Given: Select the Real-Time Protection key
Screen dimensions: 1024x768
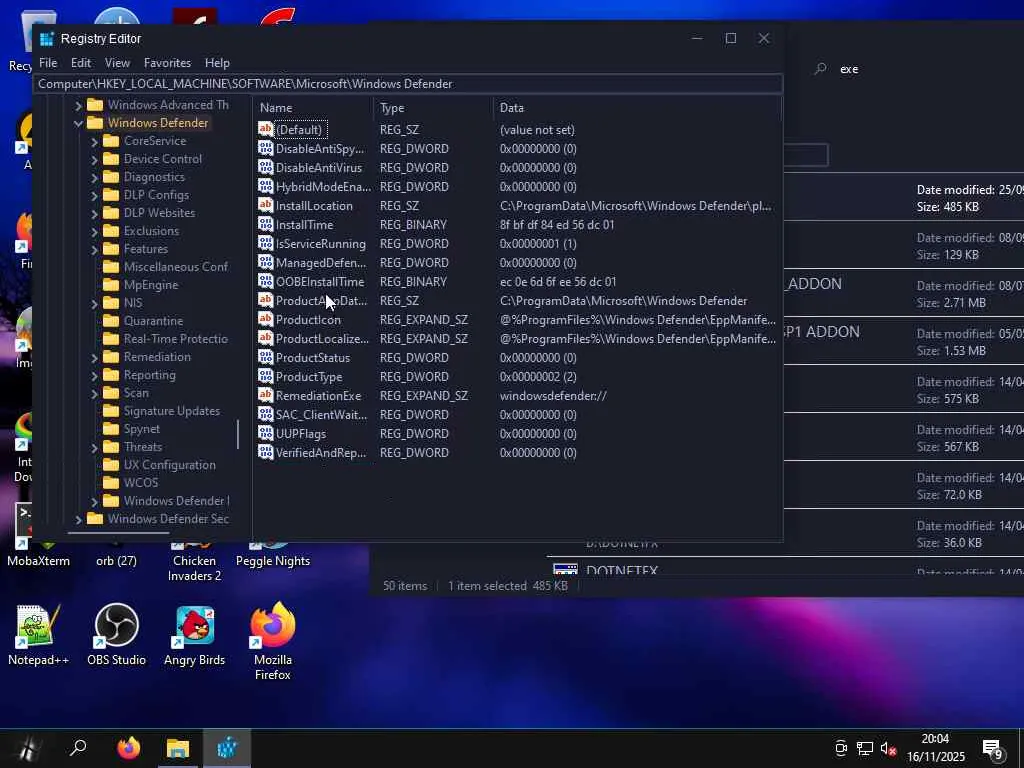Looking at the screenshot, I should 176,338.
